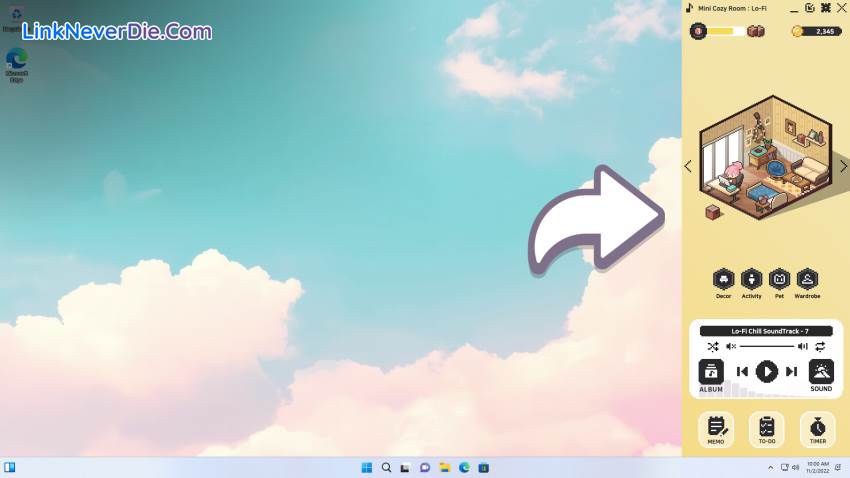The image size is (850, 478).
Task: Open the Windows Start menu
Action: point(366,467)
